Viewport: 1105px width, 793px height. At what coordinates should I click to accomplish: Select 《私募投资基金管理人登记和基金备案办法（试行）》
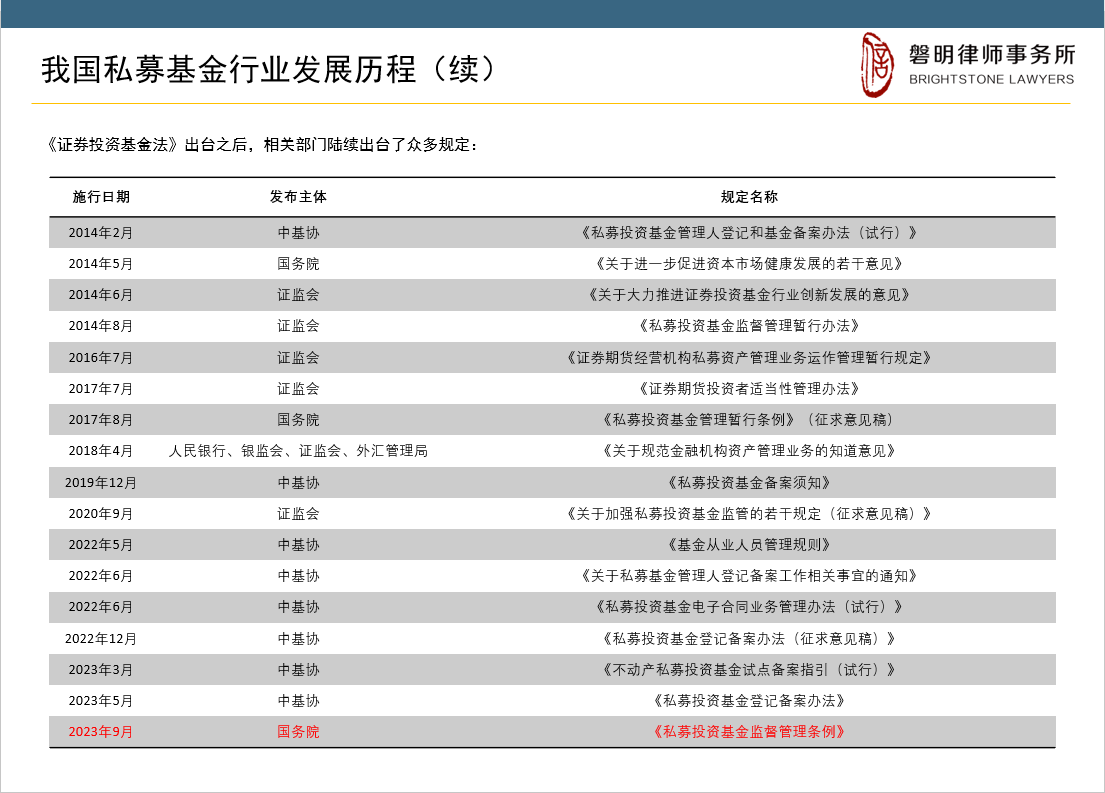[749, 233]
